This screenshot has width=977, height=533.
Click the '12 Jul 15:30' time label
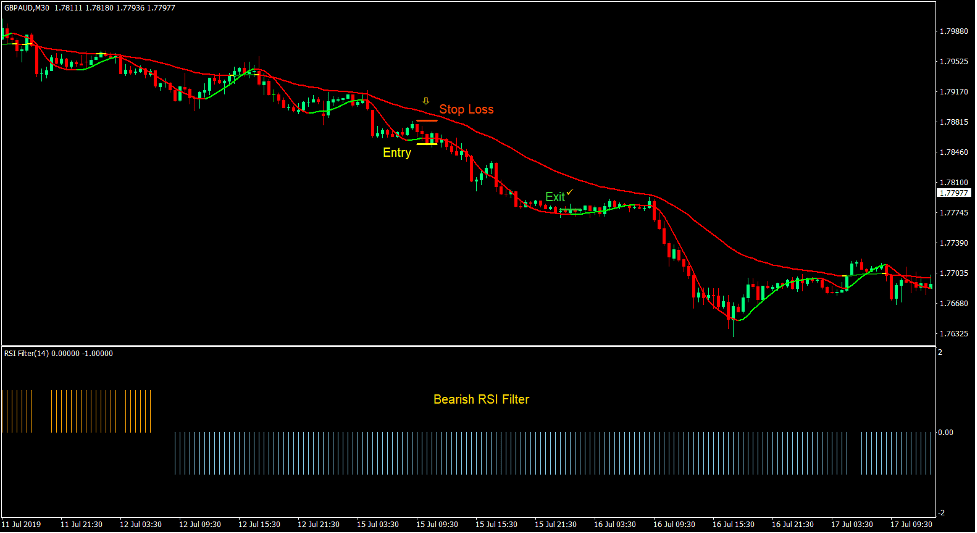pyautogui.click(x=259, y=524)
